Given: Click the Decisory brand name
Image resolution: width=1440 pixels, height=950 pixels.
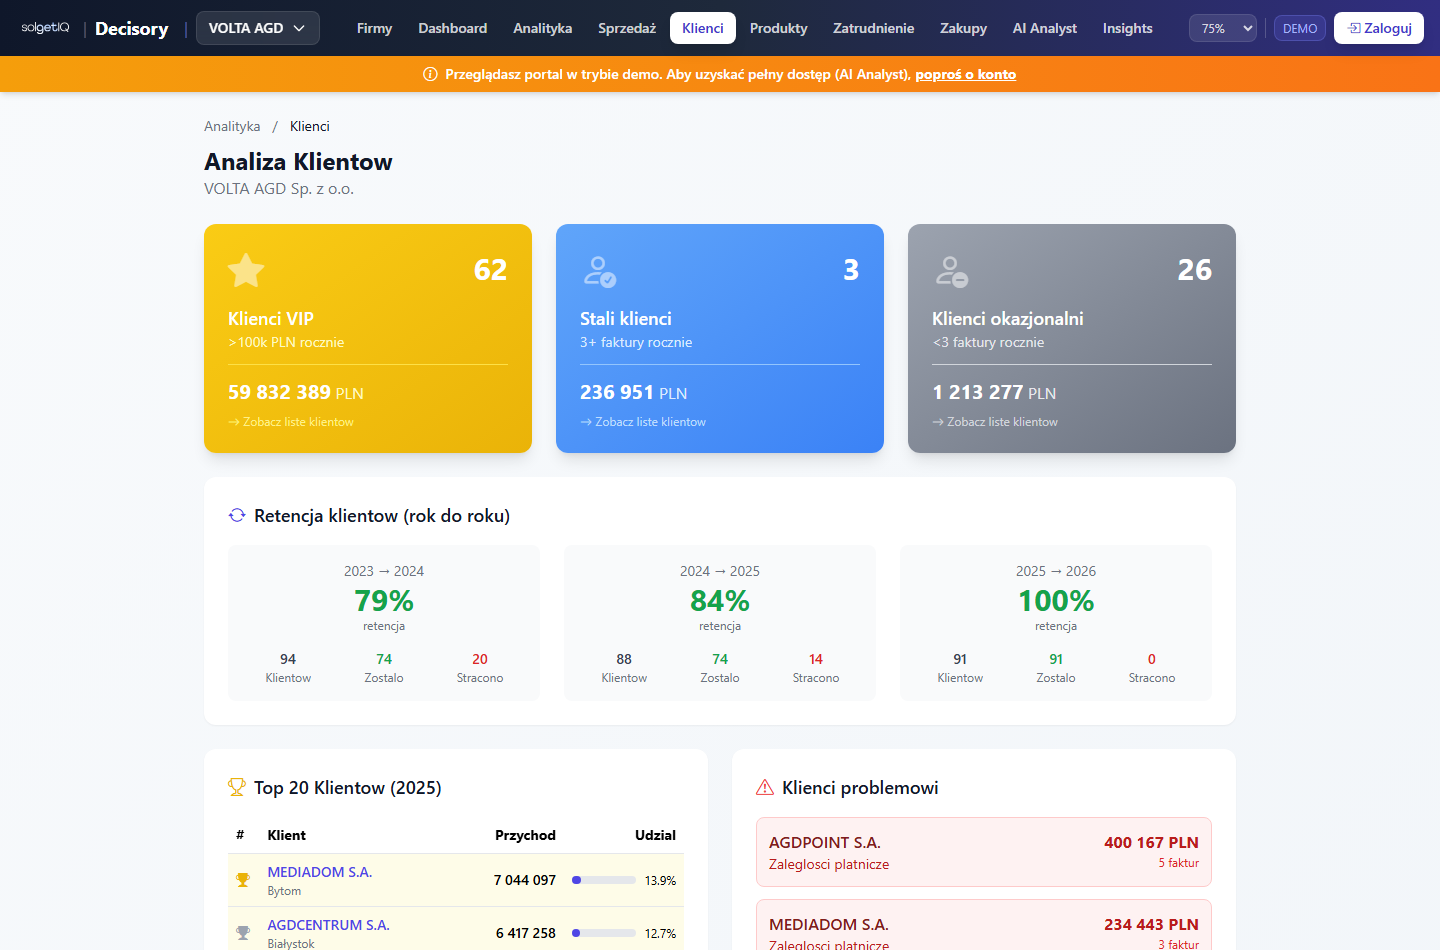Looking at the screenshot, I should pos(132,28).
